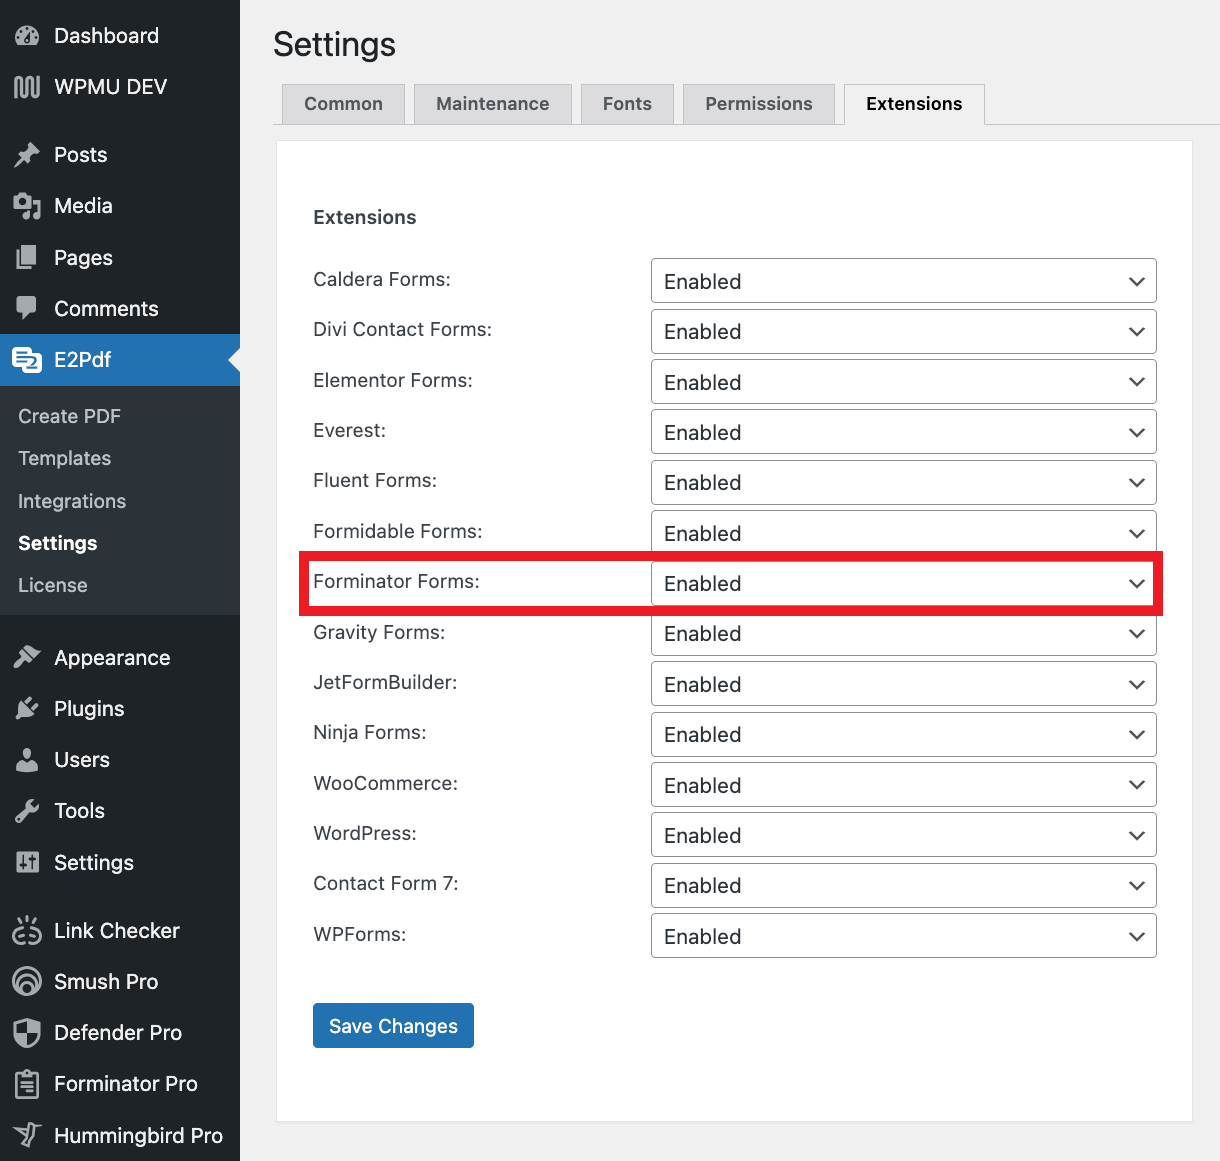This screenshot has width=1220, height=1161.
Task: Expand the Everest status dropdown
Action: click(903, 432)
